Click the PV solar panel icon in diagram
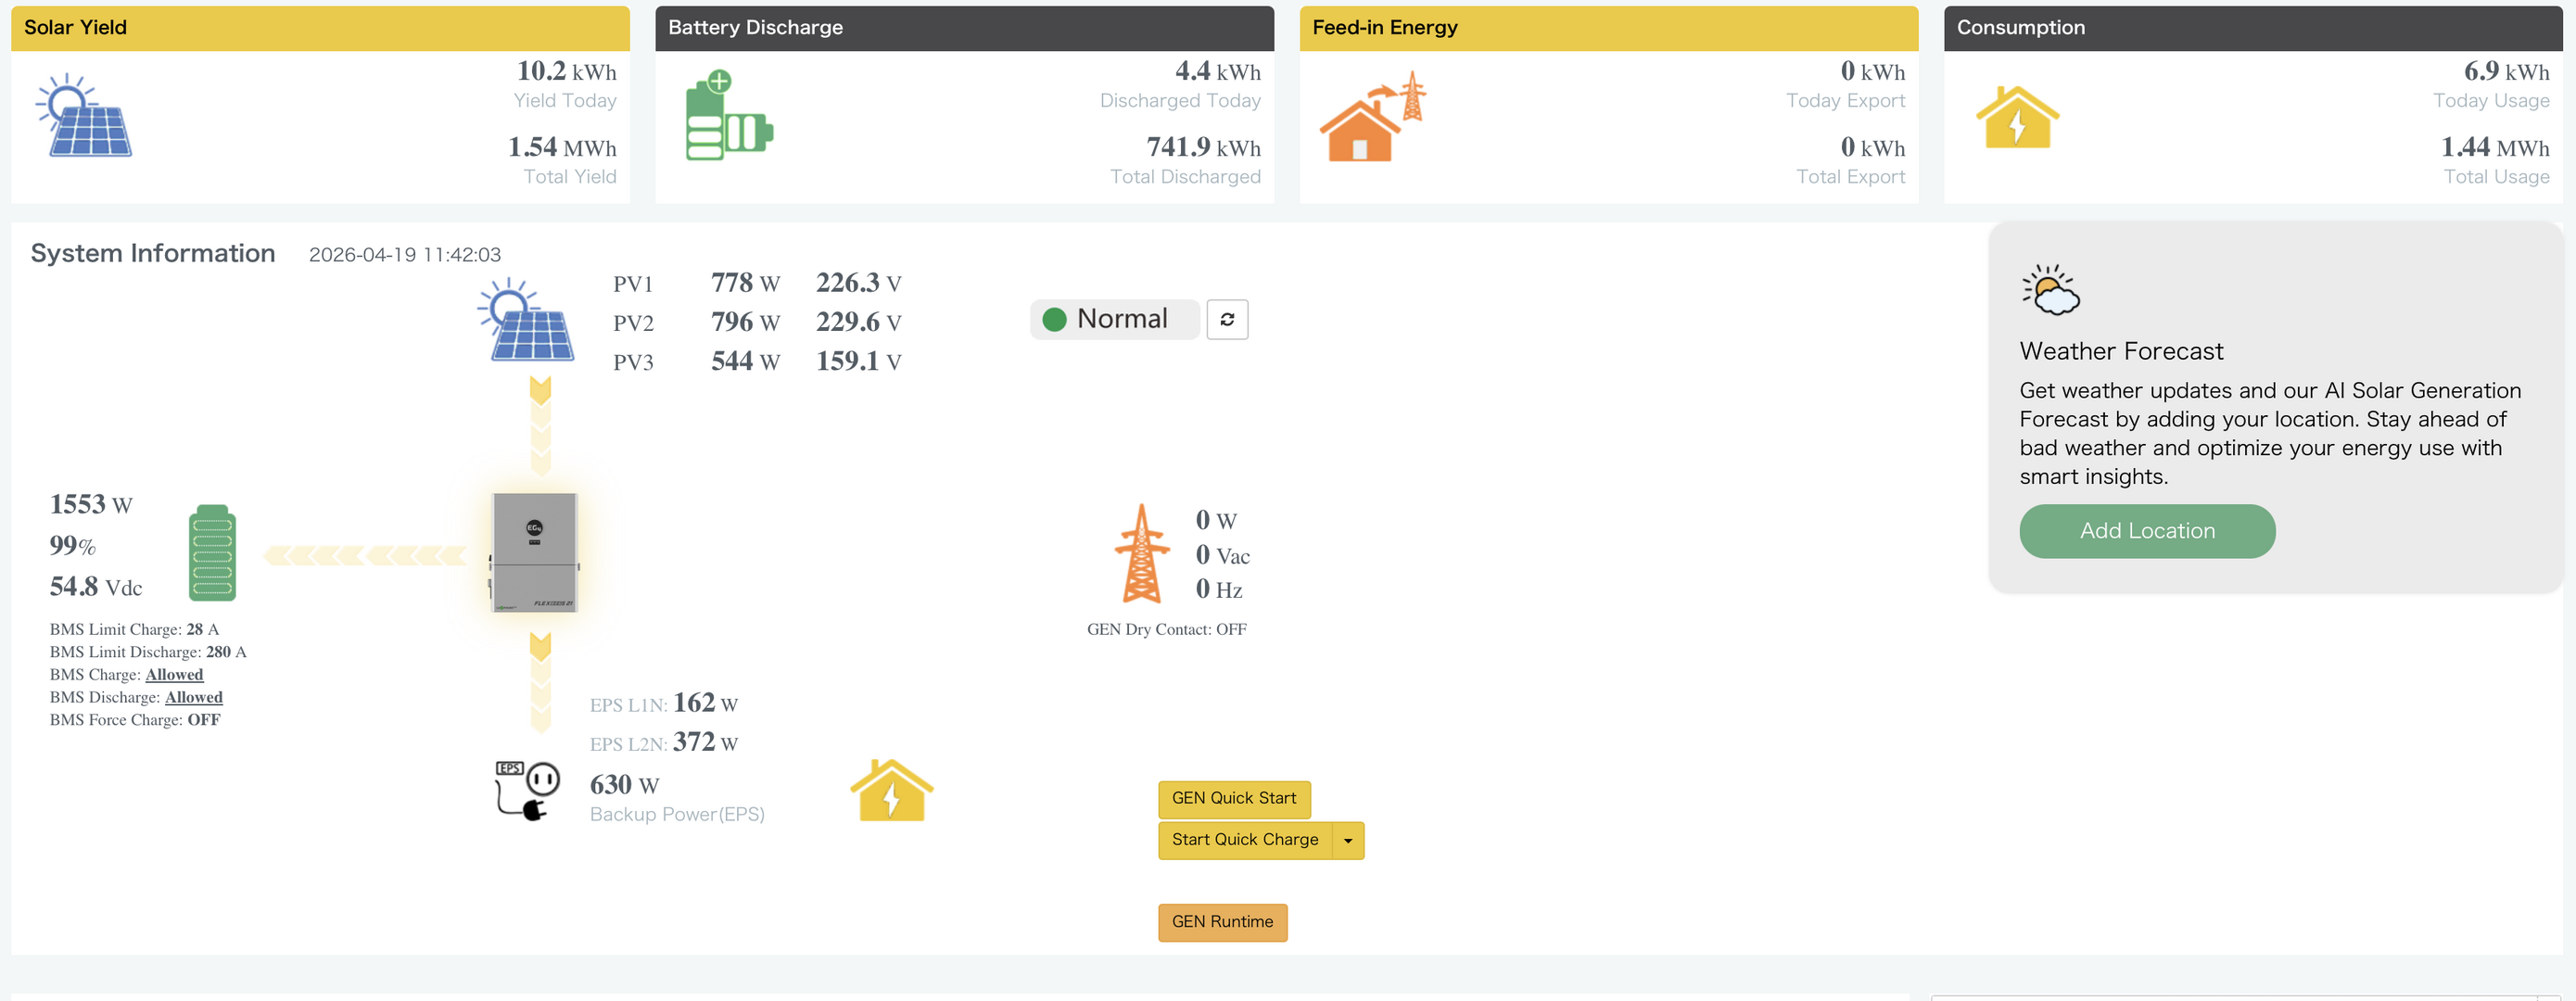The height and width of the screenshot is (1001, 2576). tap(526, 320)
